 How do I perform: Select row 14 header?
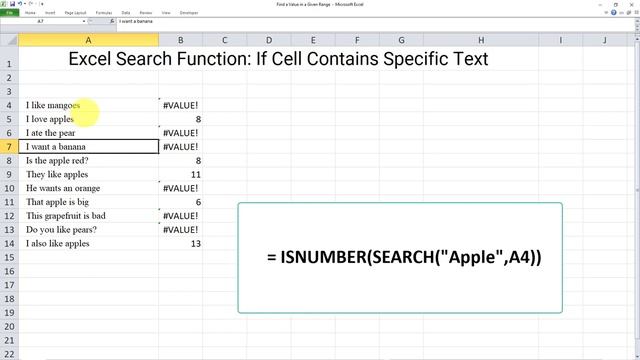9,243
